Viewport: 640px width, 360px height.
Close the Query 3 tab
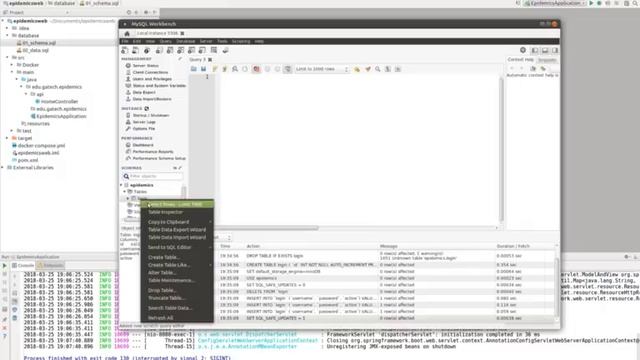(x=210, y=60)
